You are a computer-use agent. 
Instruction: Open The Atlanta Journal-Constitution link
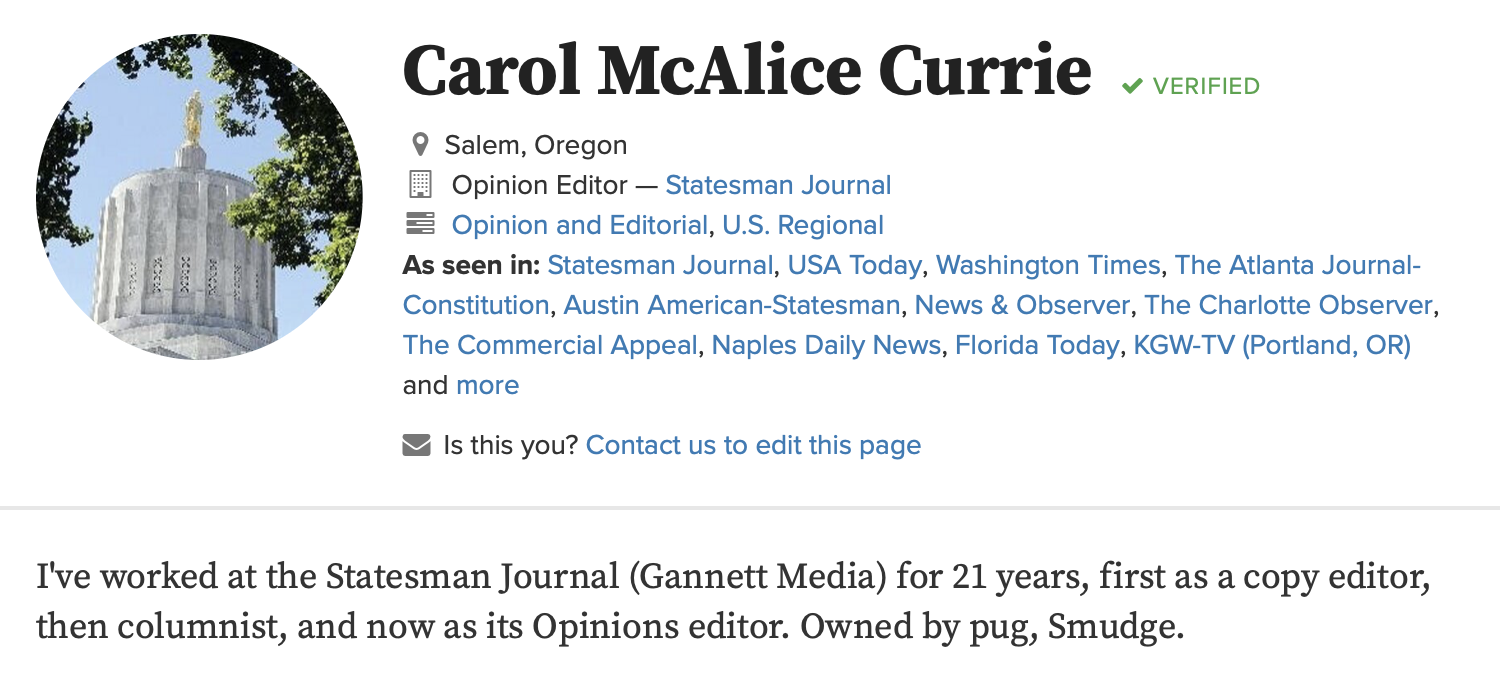pos(1297,265)
